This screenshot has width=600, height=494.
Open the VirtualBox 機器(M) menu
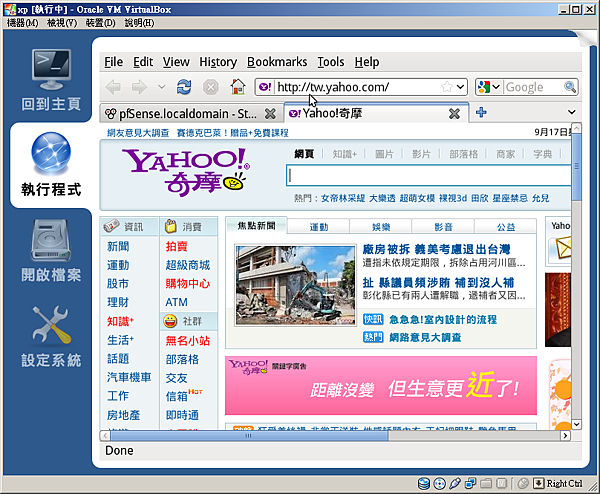click(x=23, y=23)
